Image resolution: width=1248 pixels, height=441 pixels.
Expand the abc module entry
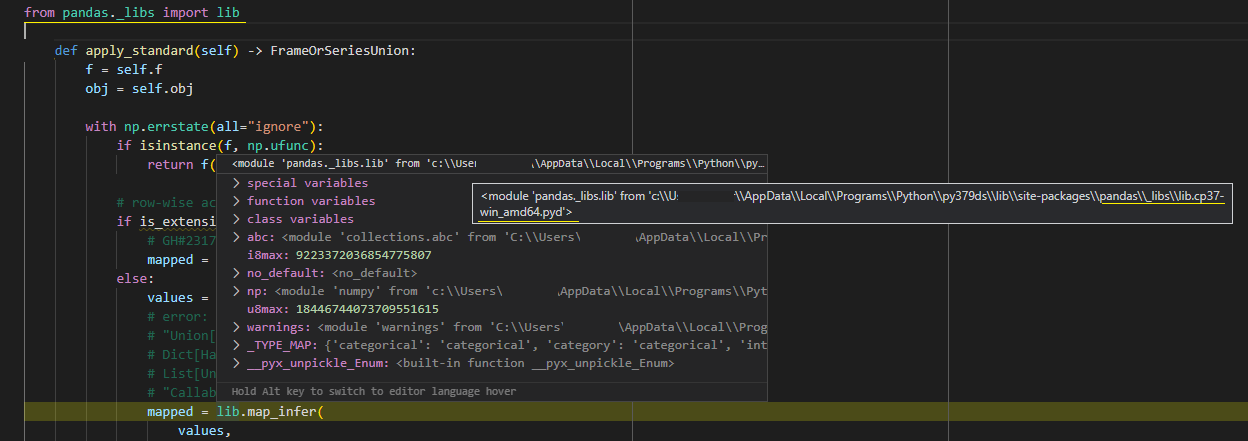(236, 237)
